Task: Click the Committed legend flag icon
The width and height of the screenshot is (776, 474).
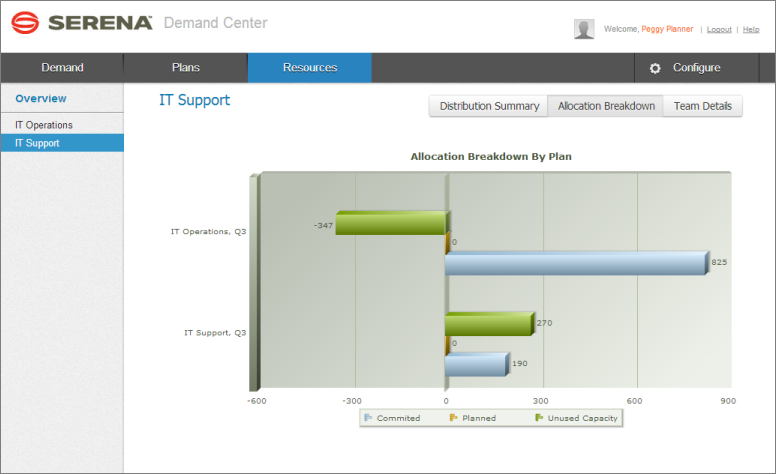Action: [x=368, y=418]
